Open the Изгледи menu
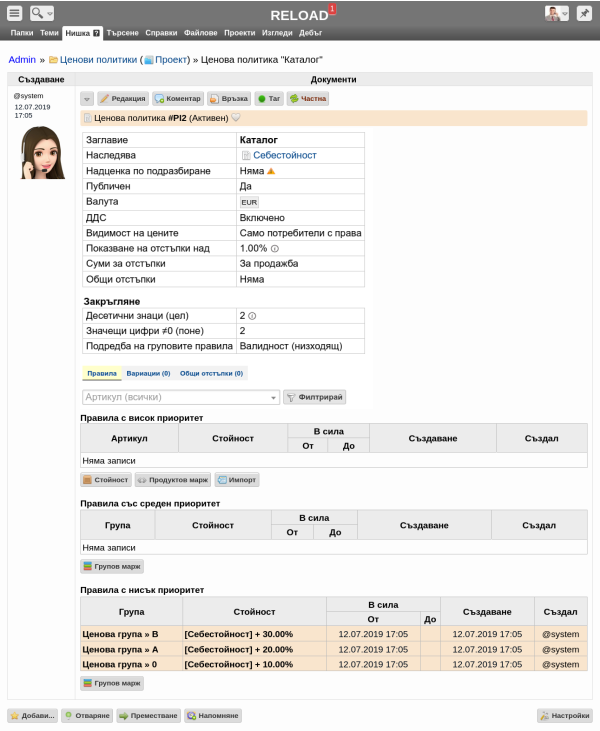The height and width of the screenshot is (731, 600). point(277,33)
